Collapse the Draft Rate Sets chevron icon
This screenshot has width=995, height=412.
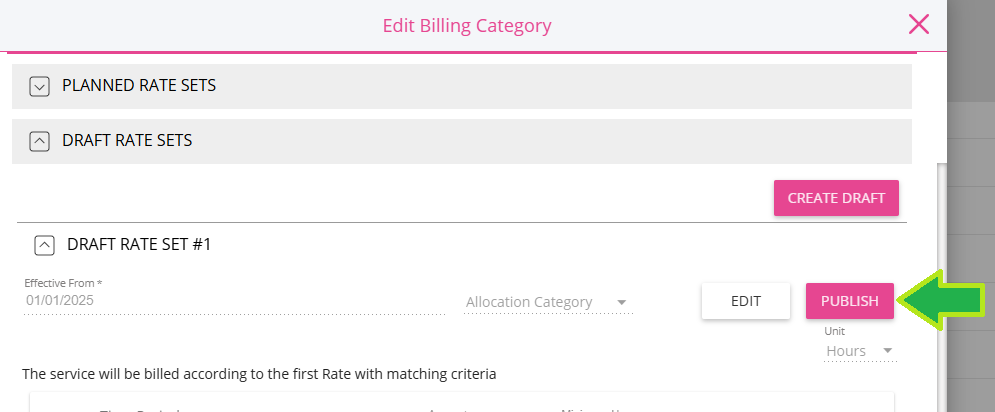coord(39,141)
